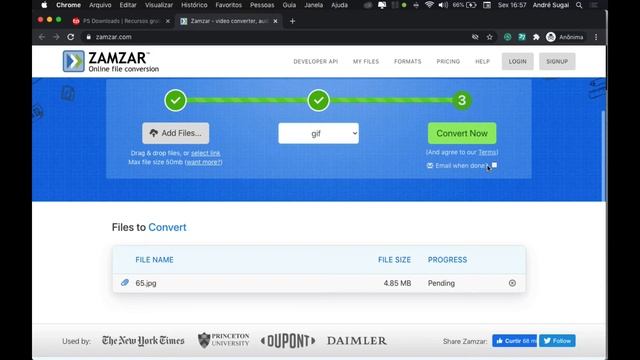Click the zamzar.com address bar

pyautogui.click(x=278, y=37)
